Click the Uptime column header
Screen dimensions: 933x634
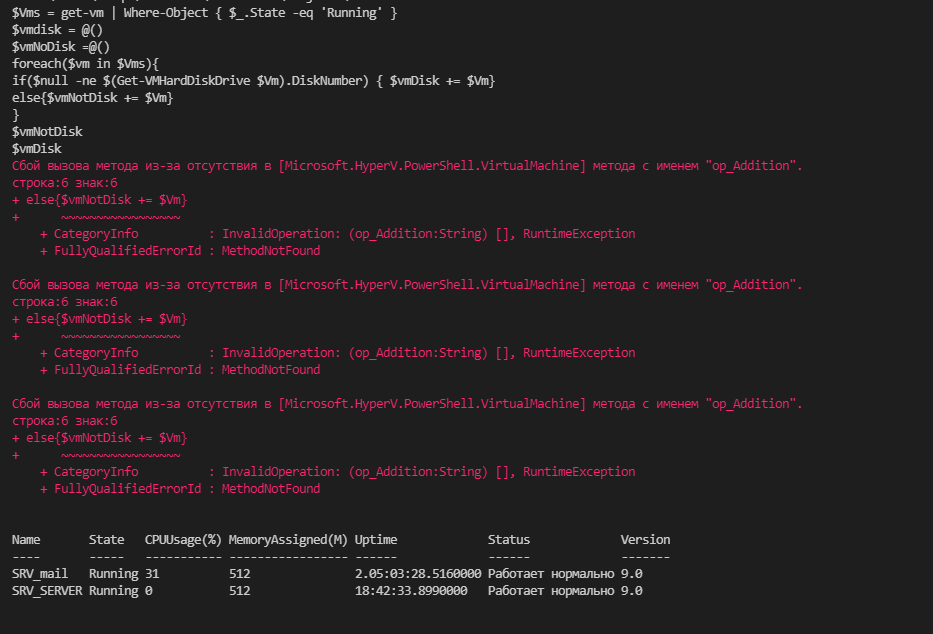tap(376, 540)
